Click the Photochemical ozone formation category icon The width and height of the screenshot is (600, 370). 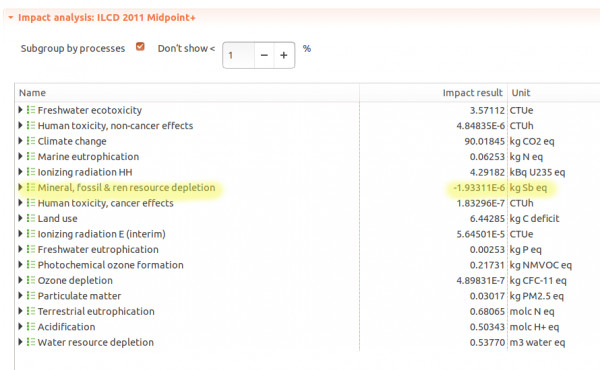tap(31, 264)
